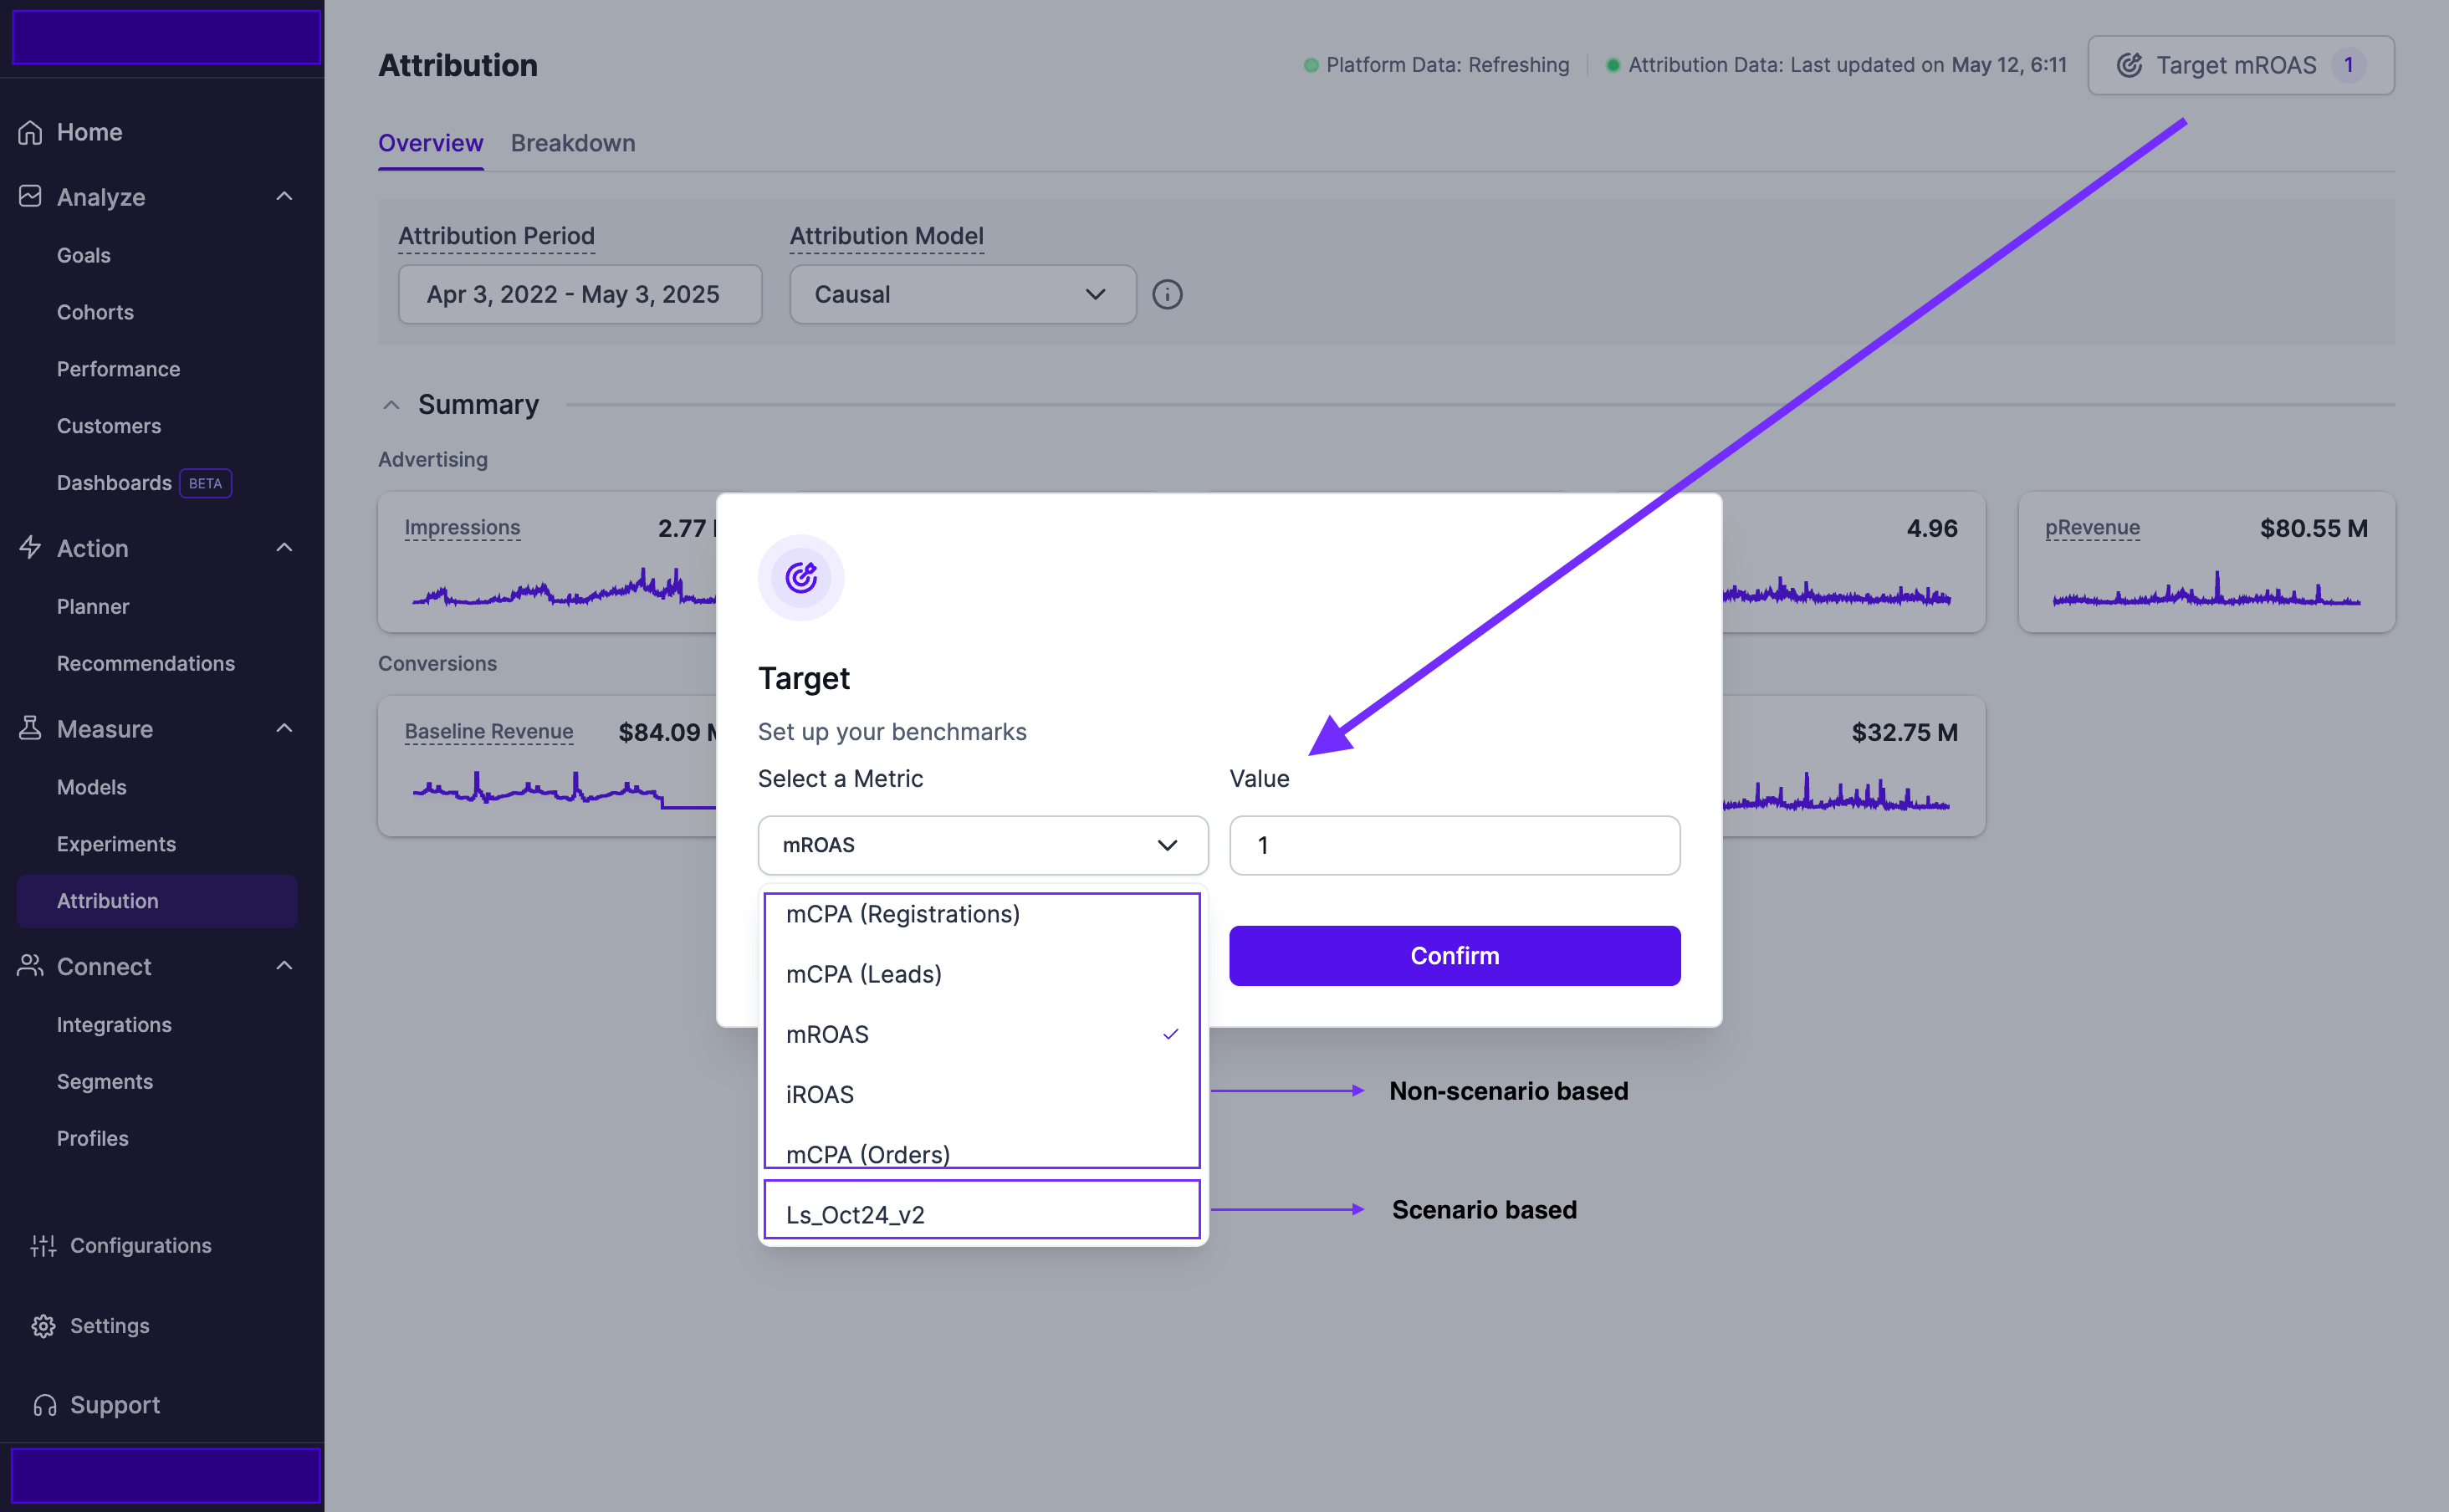Click the Analyze chart icon in sidebar
The width and height of the screenshot is (2449, 1512).
pos(30,196)
